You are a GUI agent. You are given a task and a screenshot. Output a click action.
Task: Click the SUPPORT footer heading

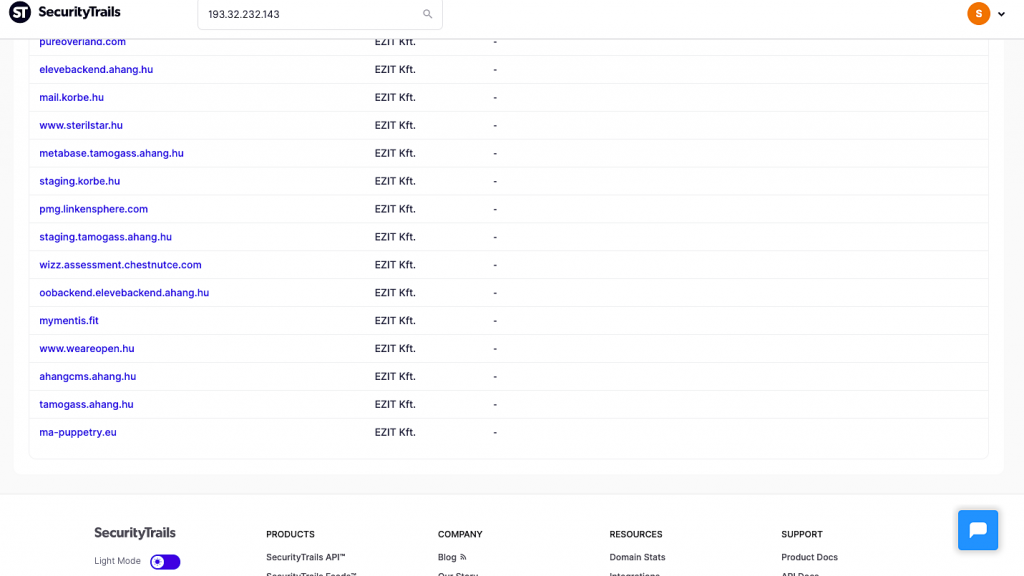pyautogui.click(x=801, y=534)
